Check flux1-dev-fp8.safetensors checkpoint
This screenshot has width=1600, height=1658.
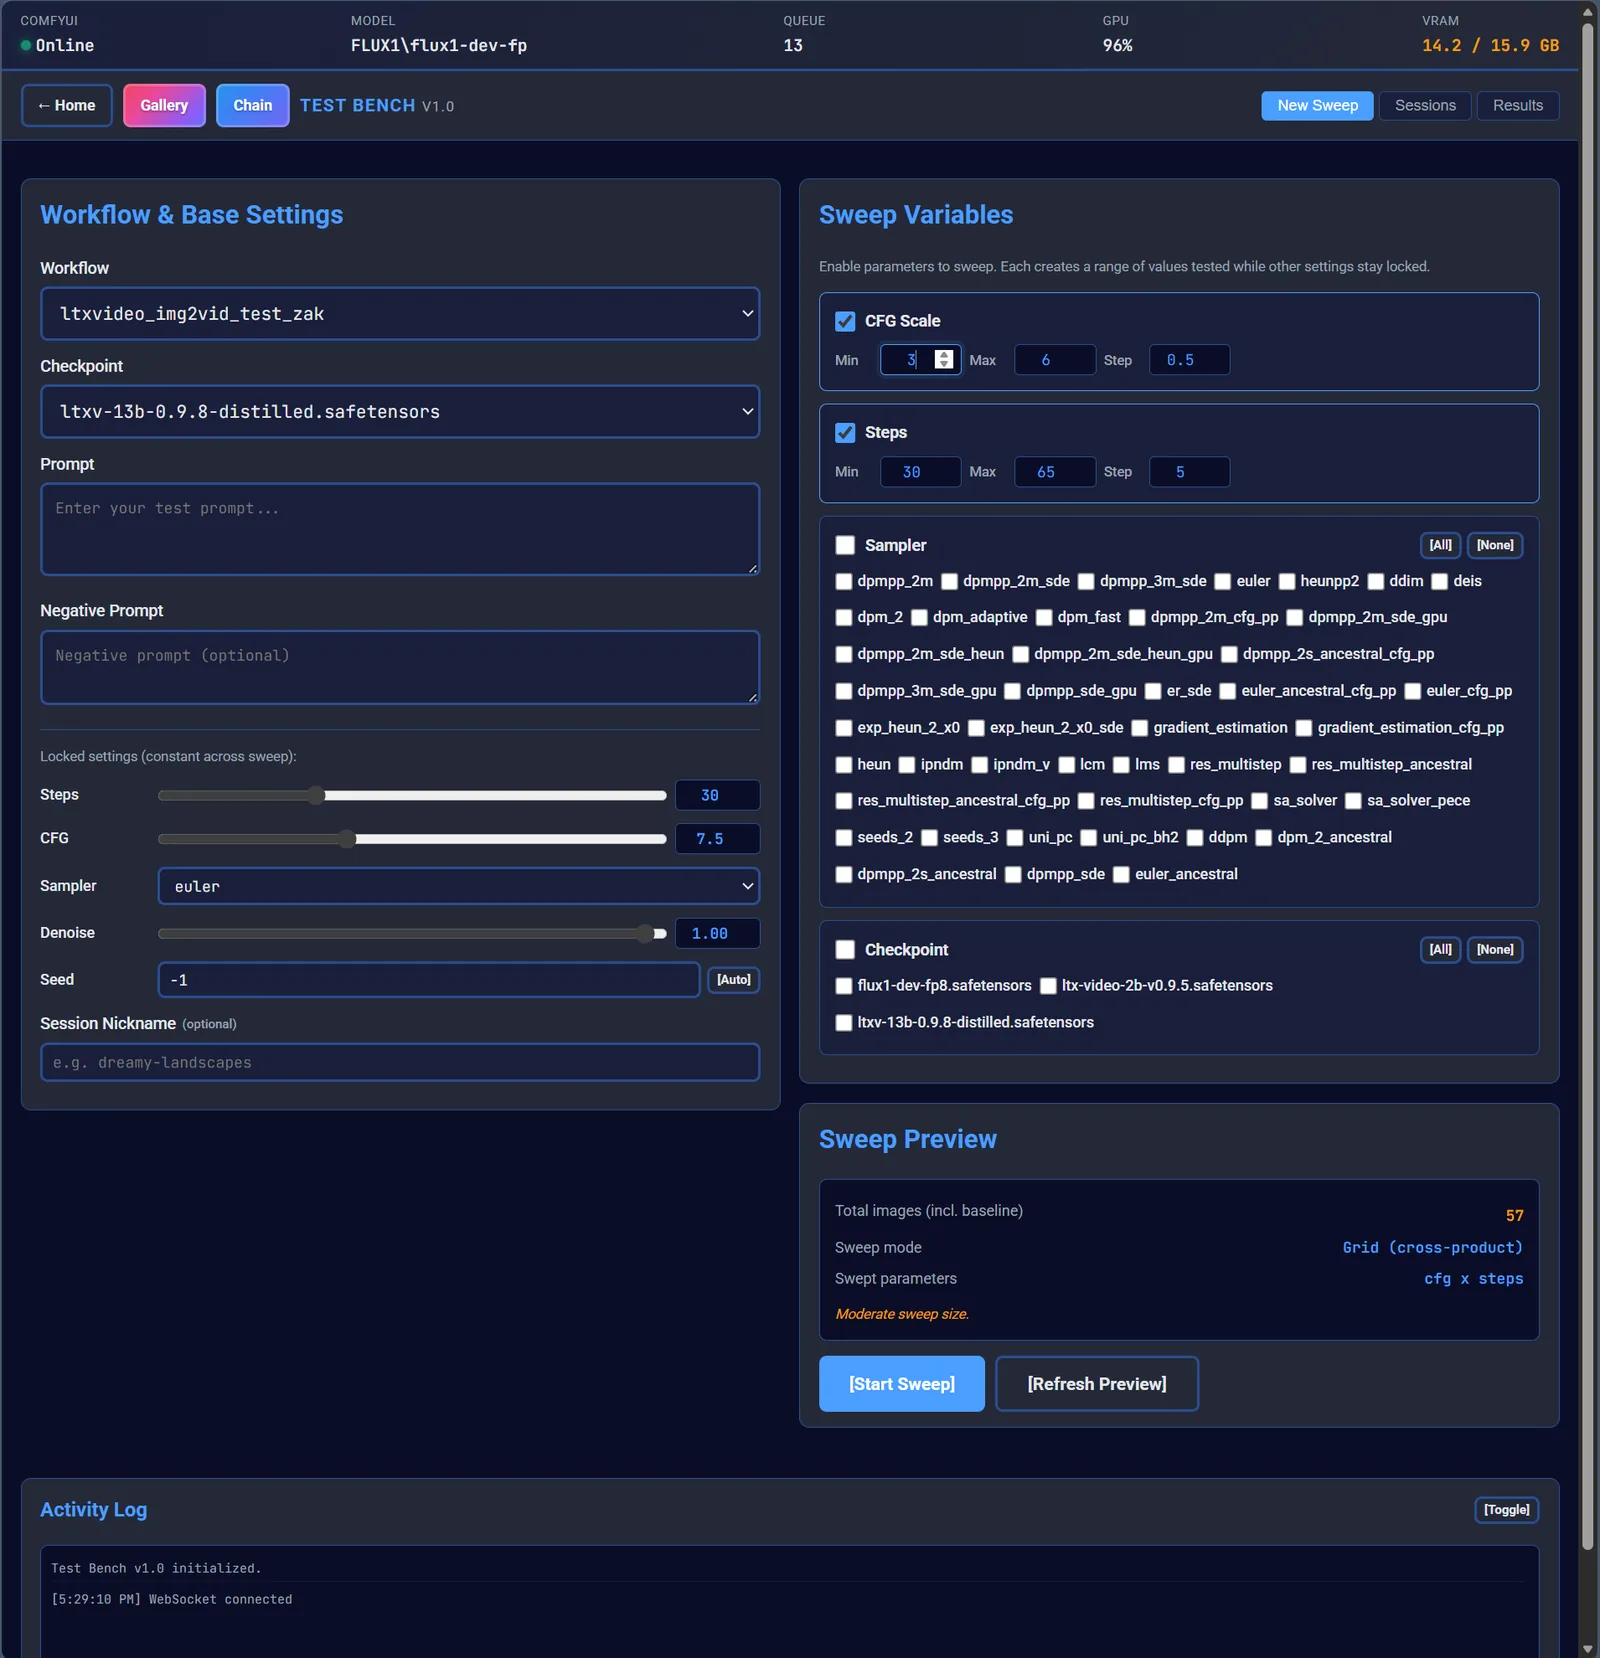pos(844,986)
